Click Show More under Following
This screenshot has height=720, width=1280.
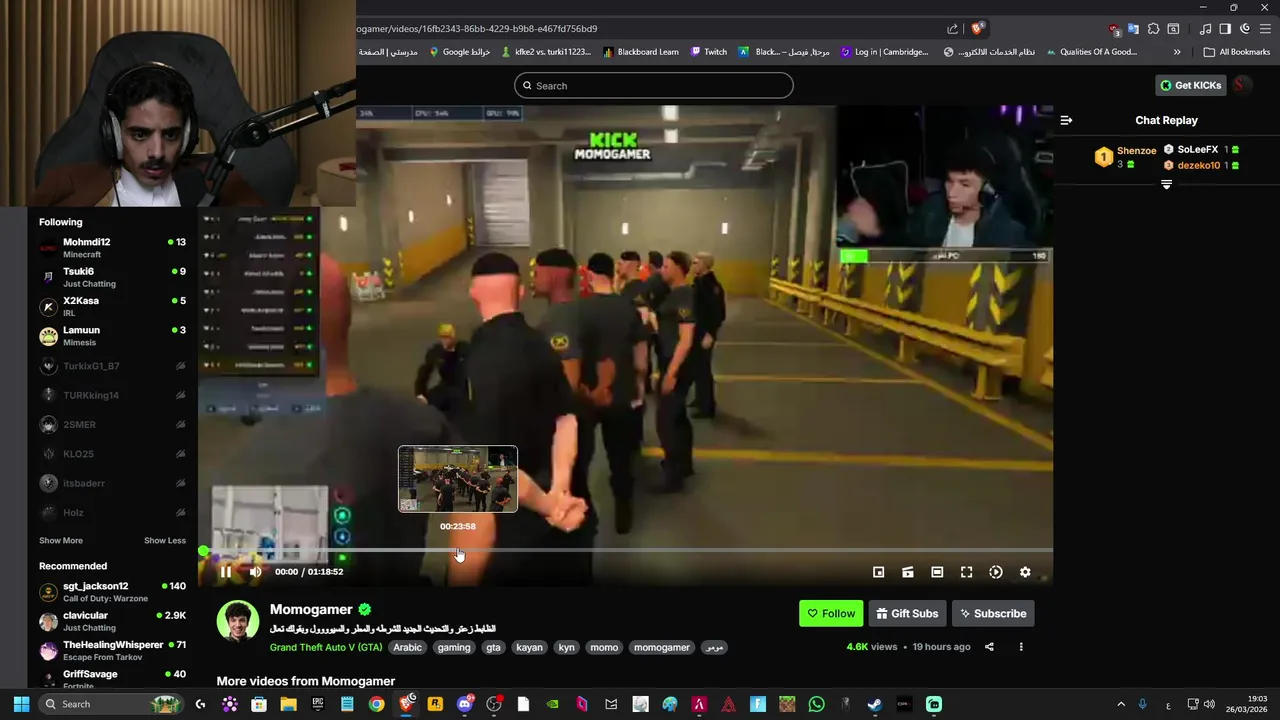pos(61,541)
